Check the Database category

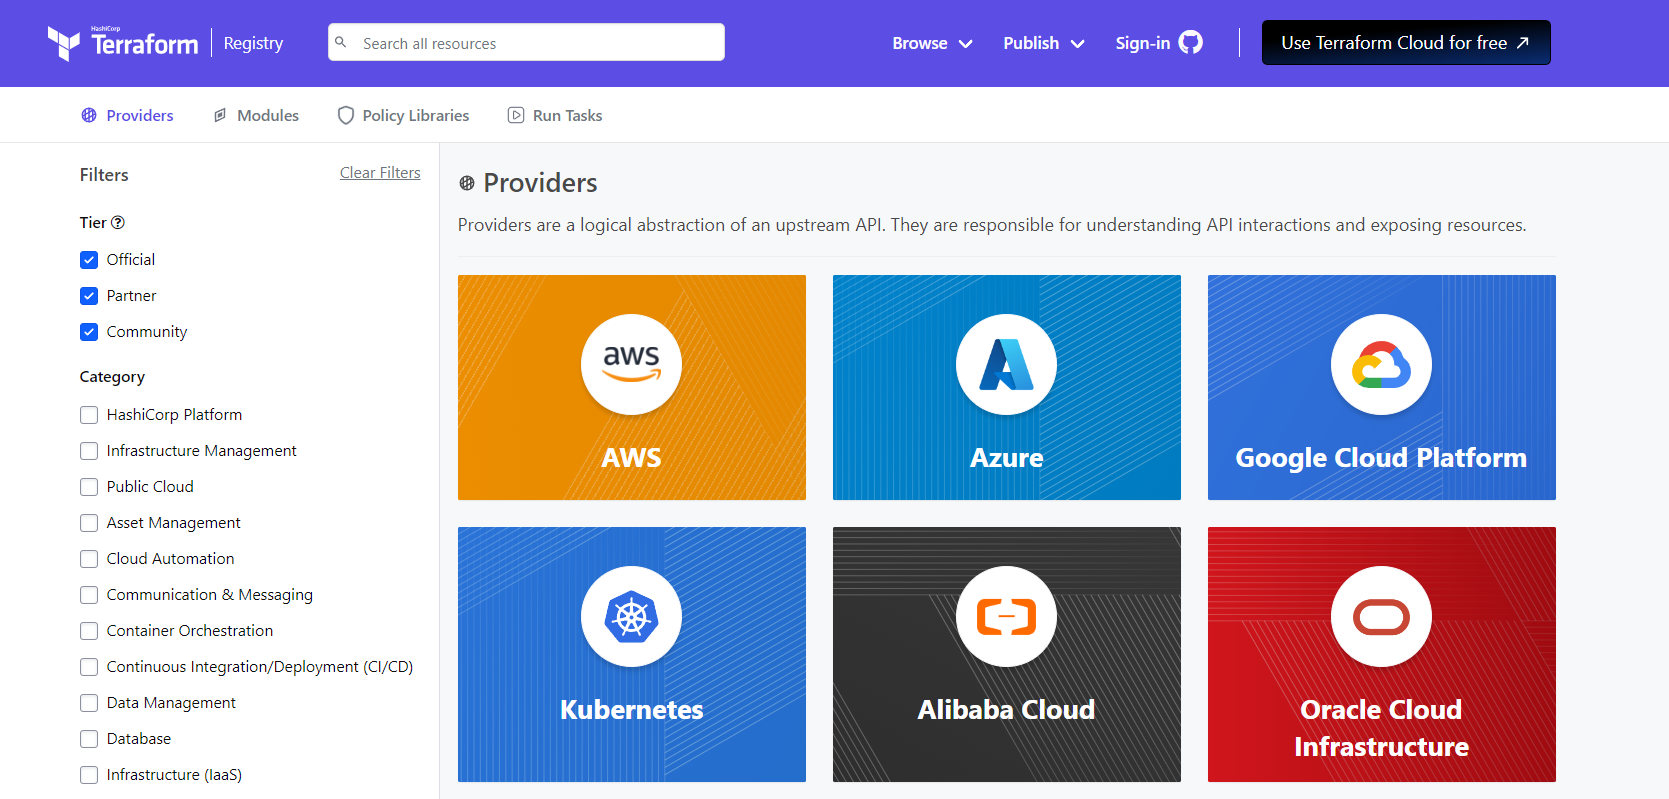(89, 739)
